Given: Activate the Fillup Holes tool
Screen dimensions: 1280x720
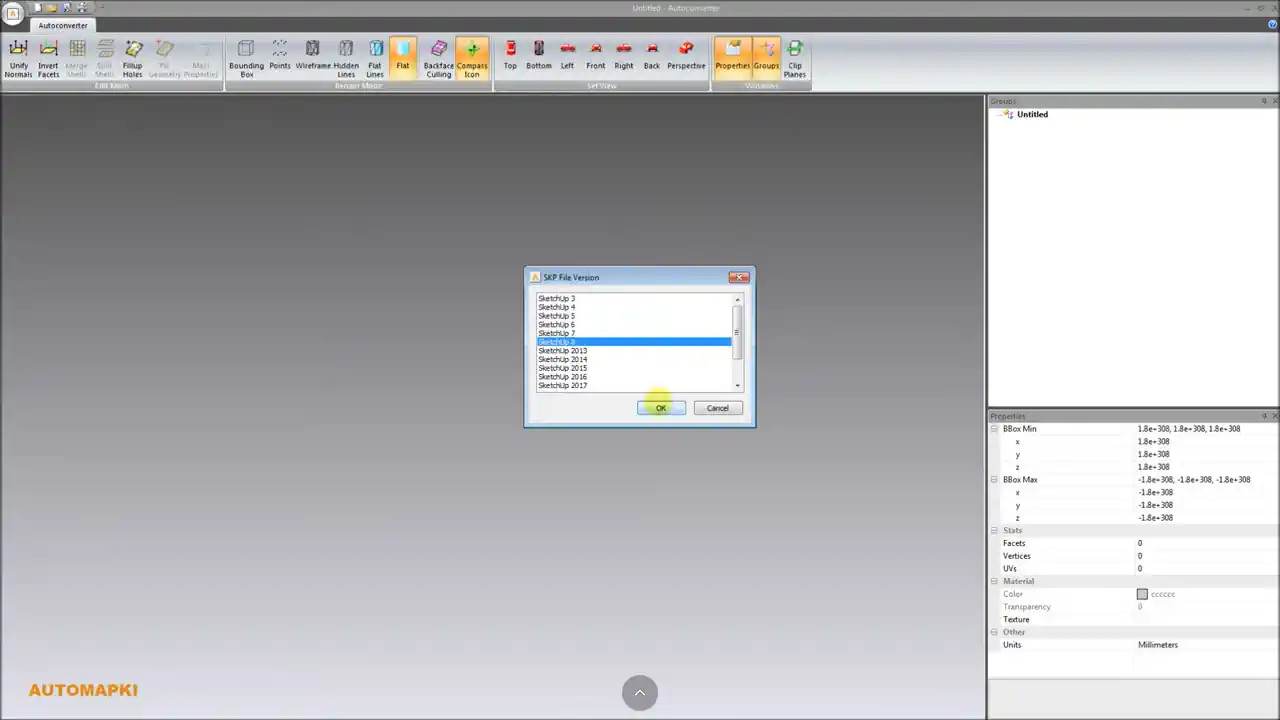Looking at the screenshot, I should (132, 57).
